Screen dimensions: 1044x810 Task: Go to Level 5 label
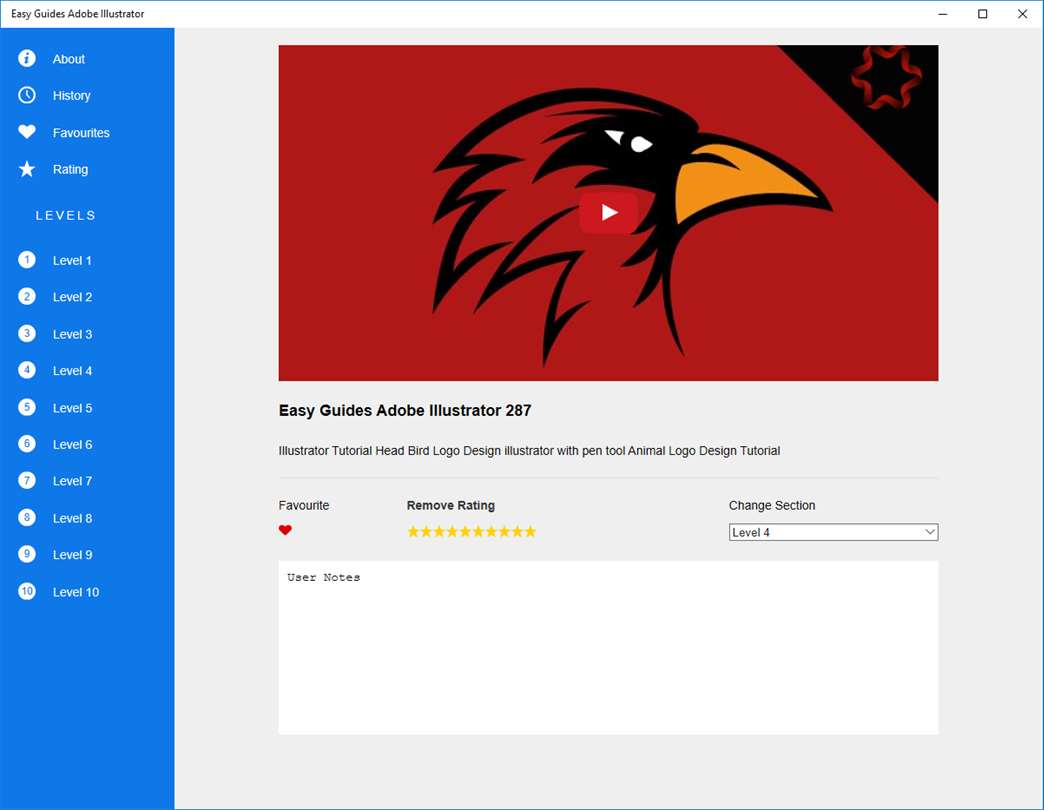click(x=72, y=408)
